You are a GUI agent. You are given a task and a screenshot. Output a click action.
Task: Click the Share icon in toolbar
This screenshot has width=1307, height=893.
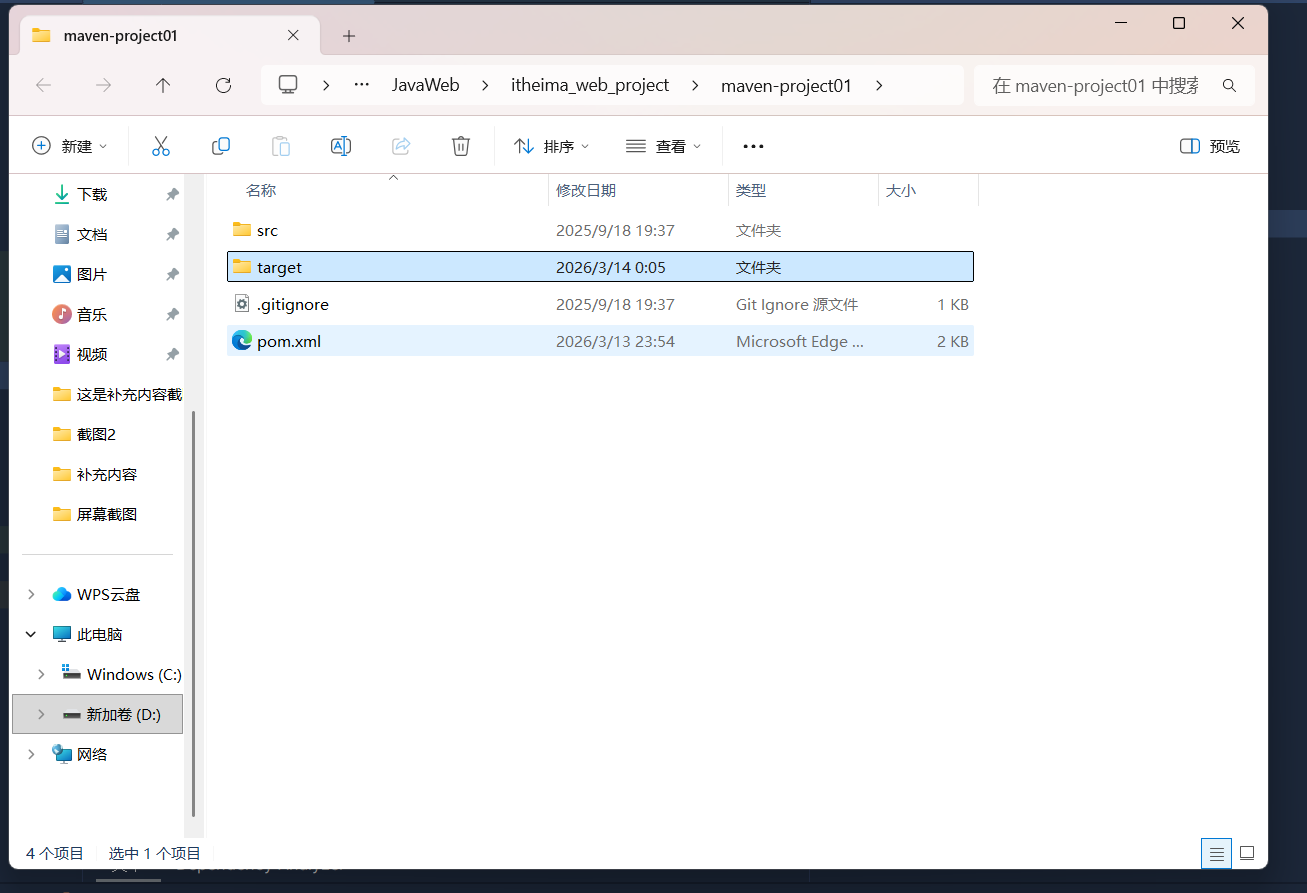coord(401,146)
